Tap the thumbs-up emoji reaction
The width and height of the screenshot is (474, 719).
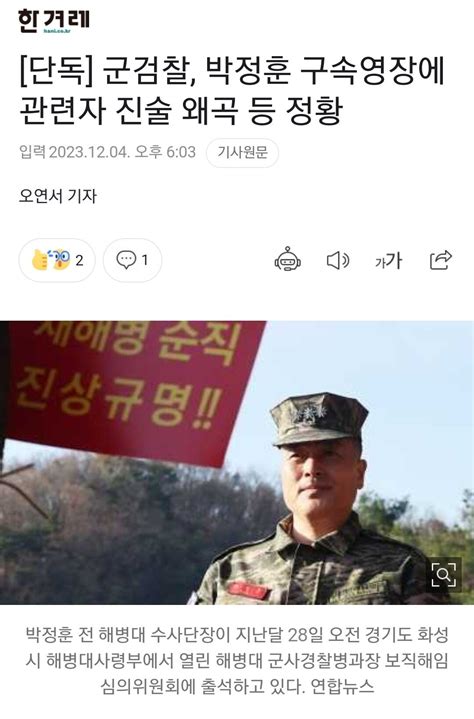click(x=40, y=260)
